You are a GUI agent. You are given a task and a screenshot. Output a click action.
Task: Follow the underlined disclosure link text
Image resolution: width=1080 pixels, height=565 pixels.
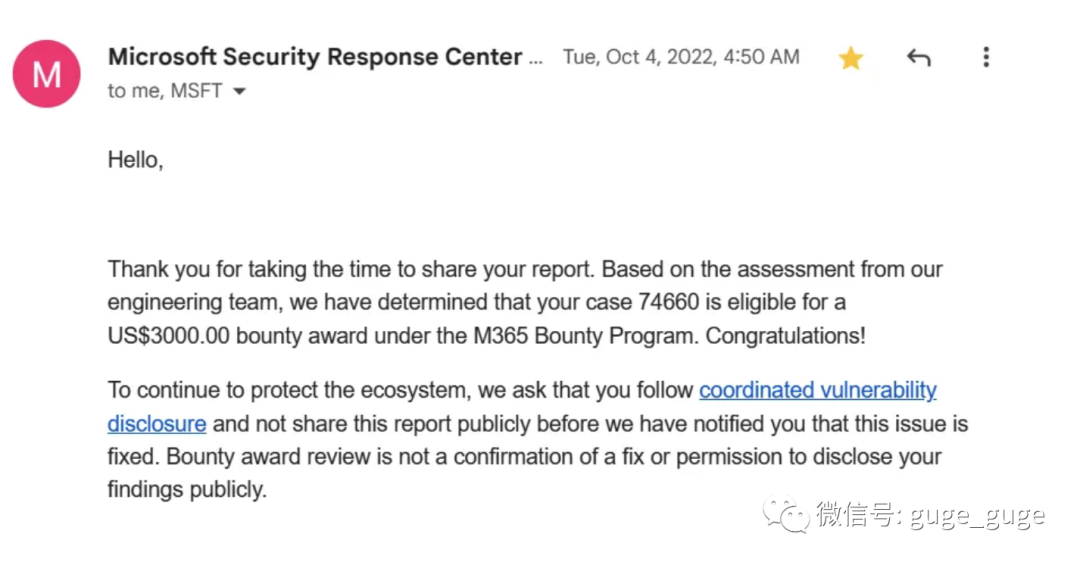pos(157,423)
